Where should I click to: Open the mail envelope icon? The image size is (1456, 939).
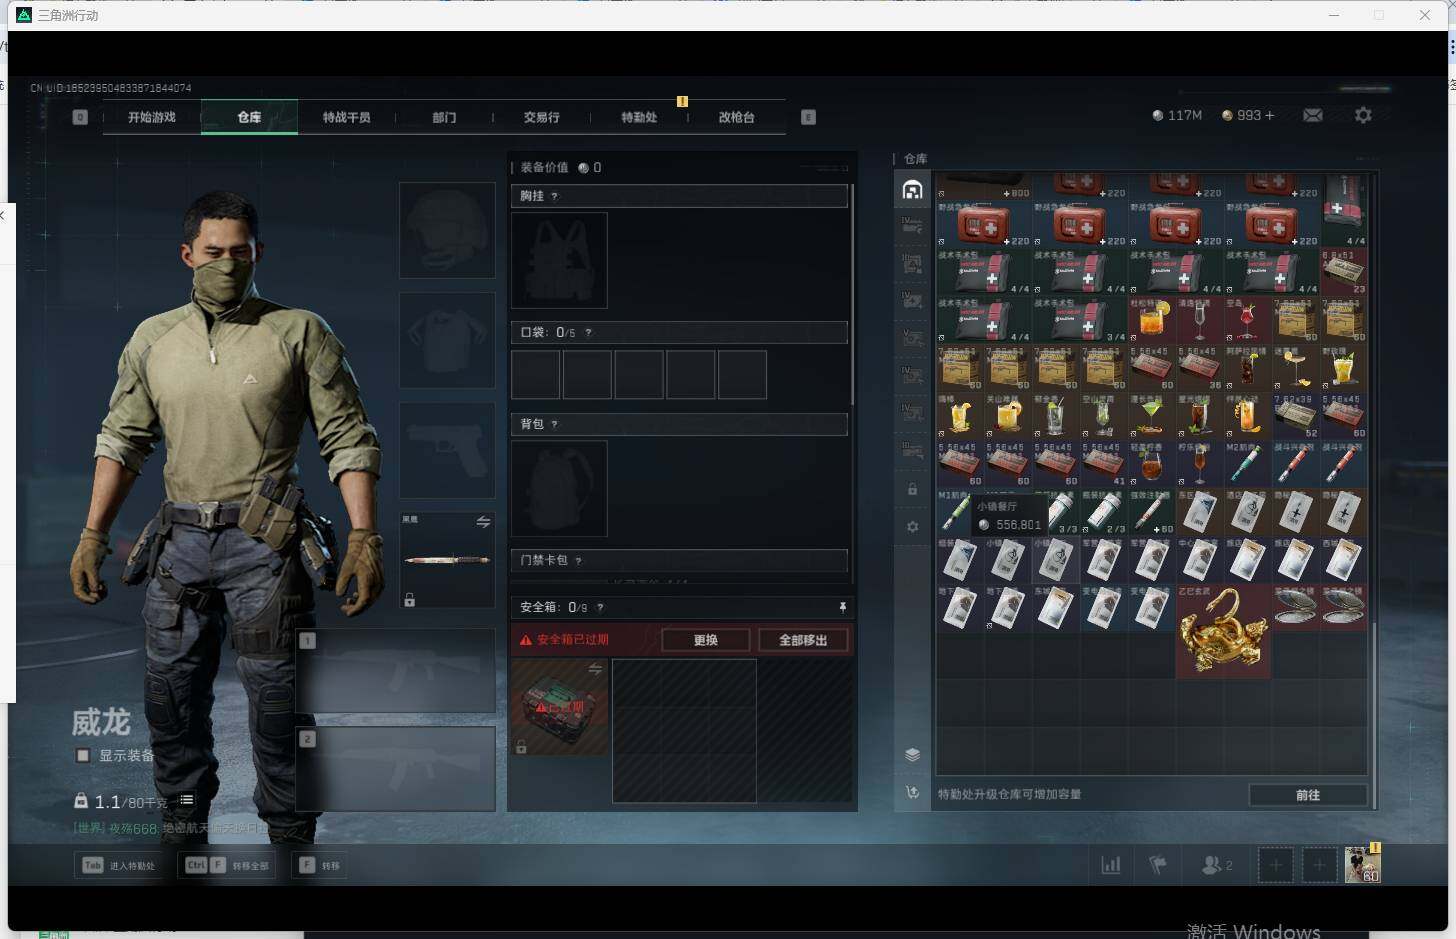click(1312, 116)
